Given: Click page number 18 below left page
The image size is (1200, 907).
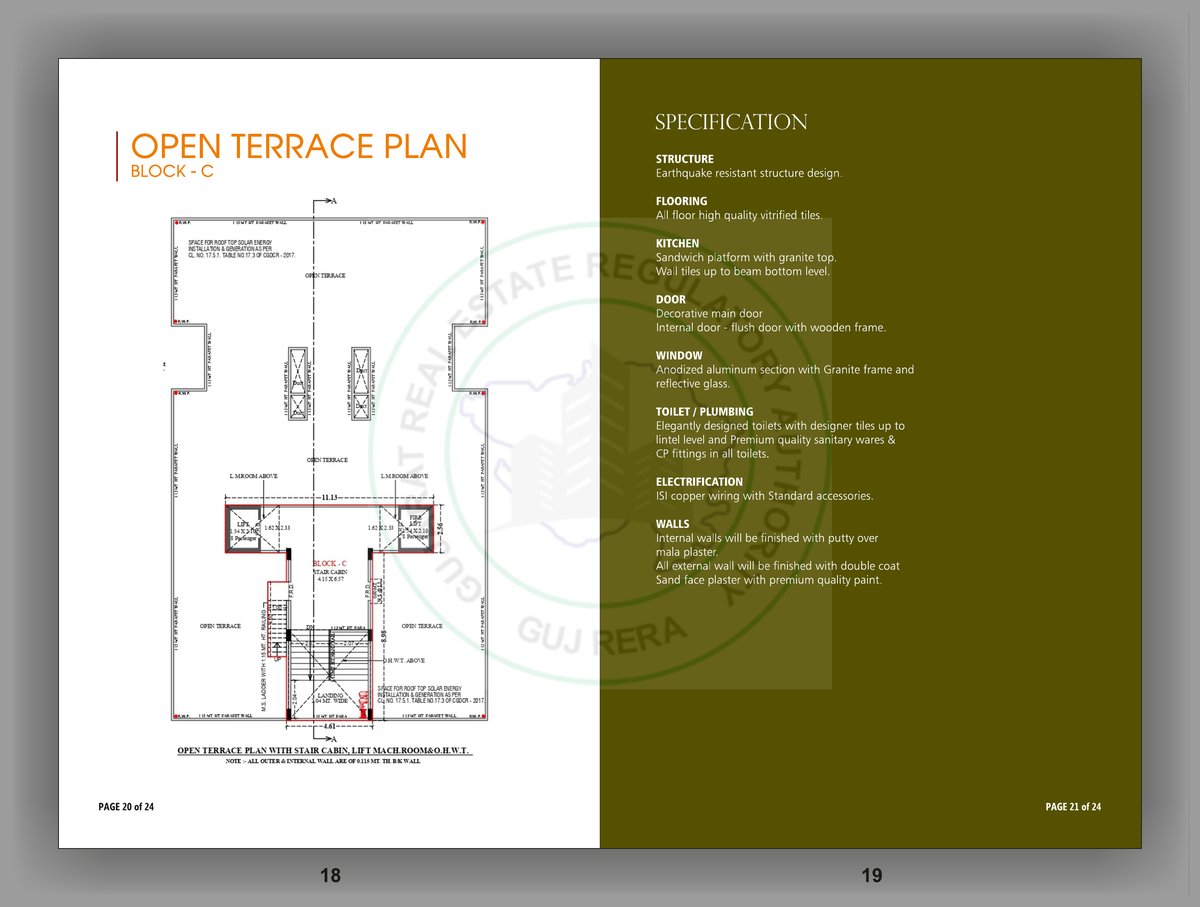Looking at the screenshot, I should pos(330,876).
